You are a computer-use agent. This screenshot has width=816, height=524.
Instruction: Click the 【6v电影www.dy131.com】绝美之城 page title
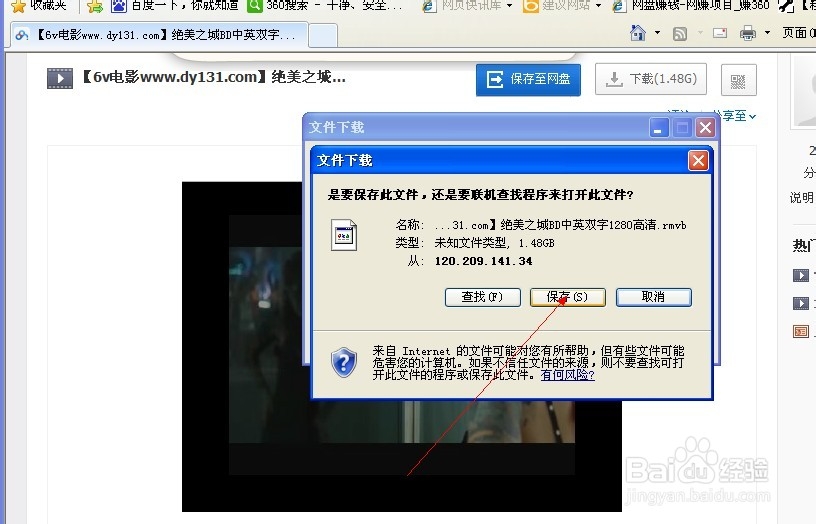click(x=214, y=78)
